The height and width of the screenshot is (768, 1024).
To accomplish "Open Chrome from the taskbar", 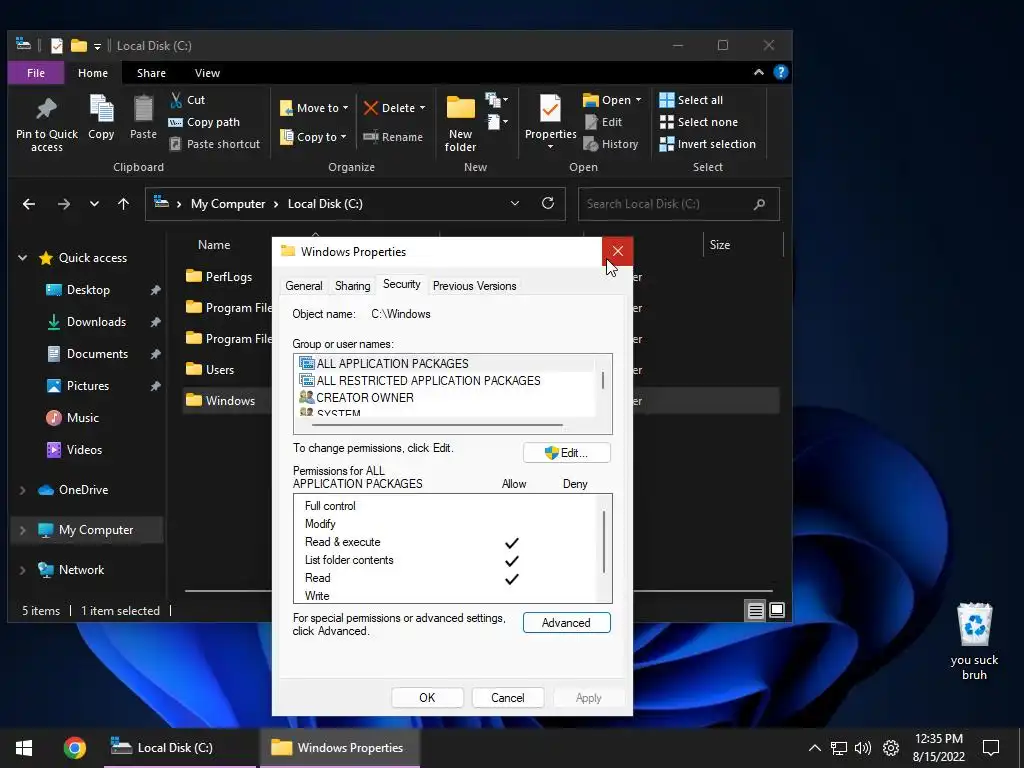I will click(x=74, y=748).
